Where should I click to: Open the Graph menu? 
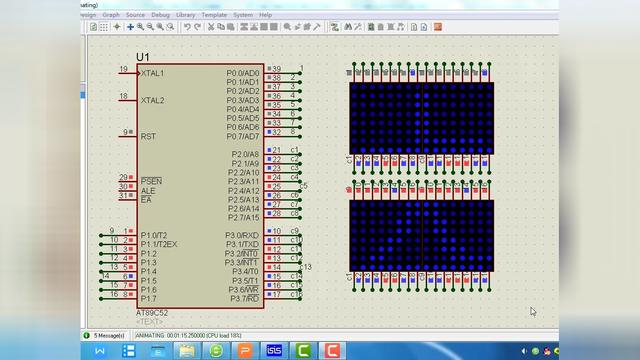click(x=111, y=15)
